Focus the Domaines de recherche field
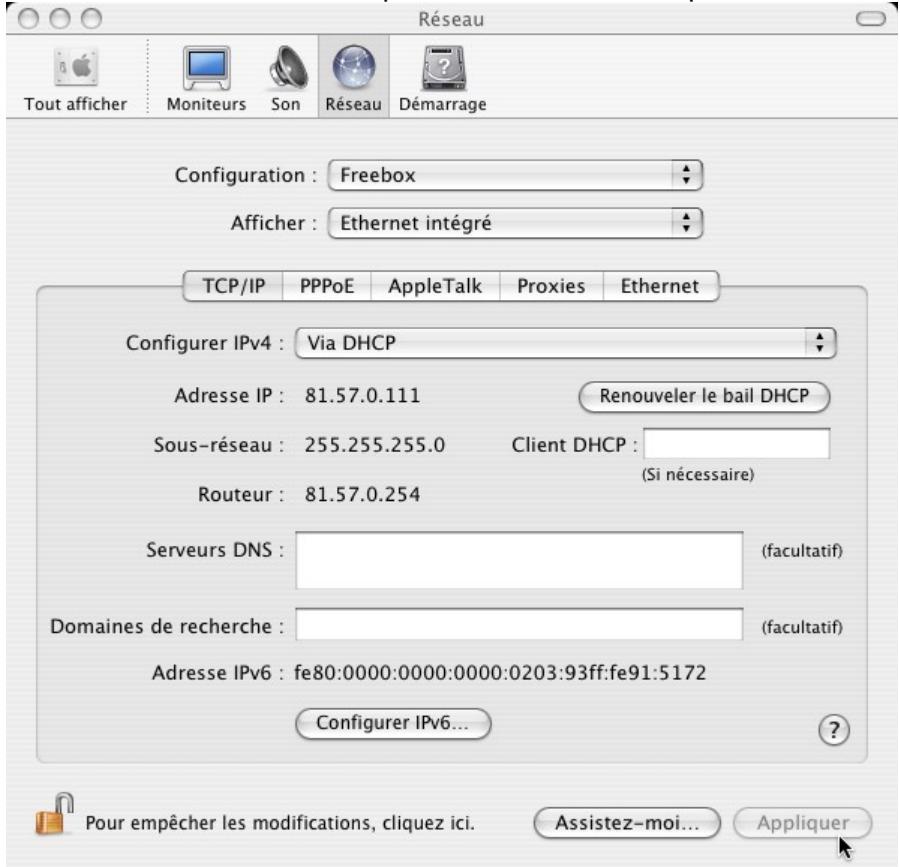900x867 pixels. coord(519,624)
